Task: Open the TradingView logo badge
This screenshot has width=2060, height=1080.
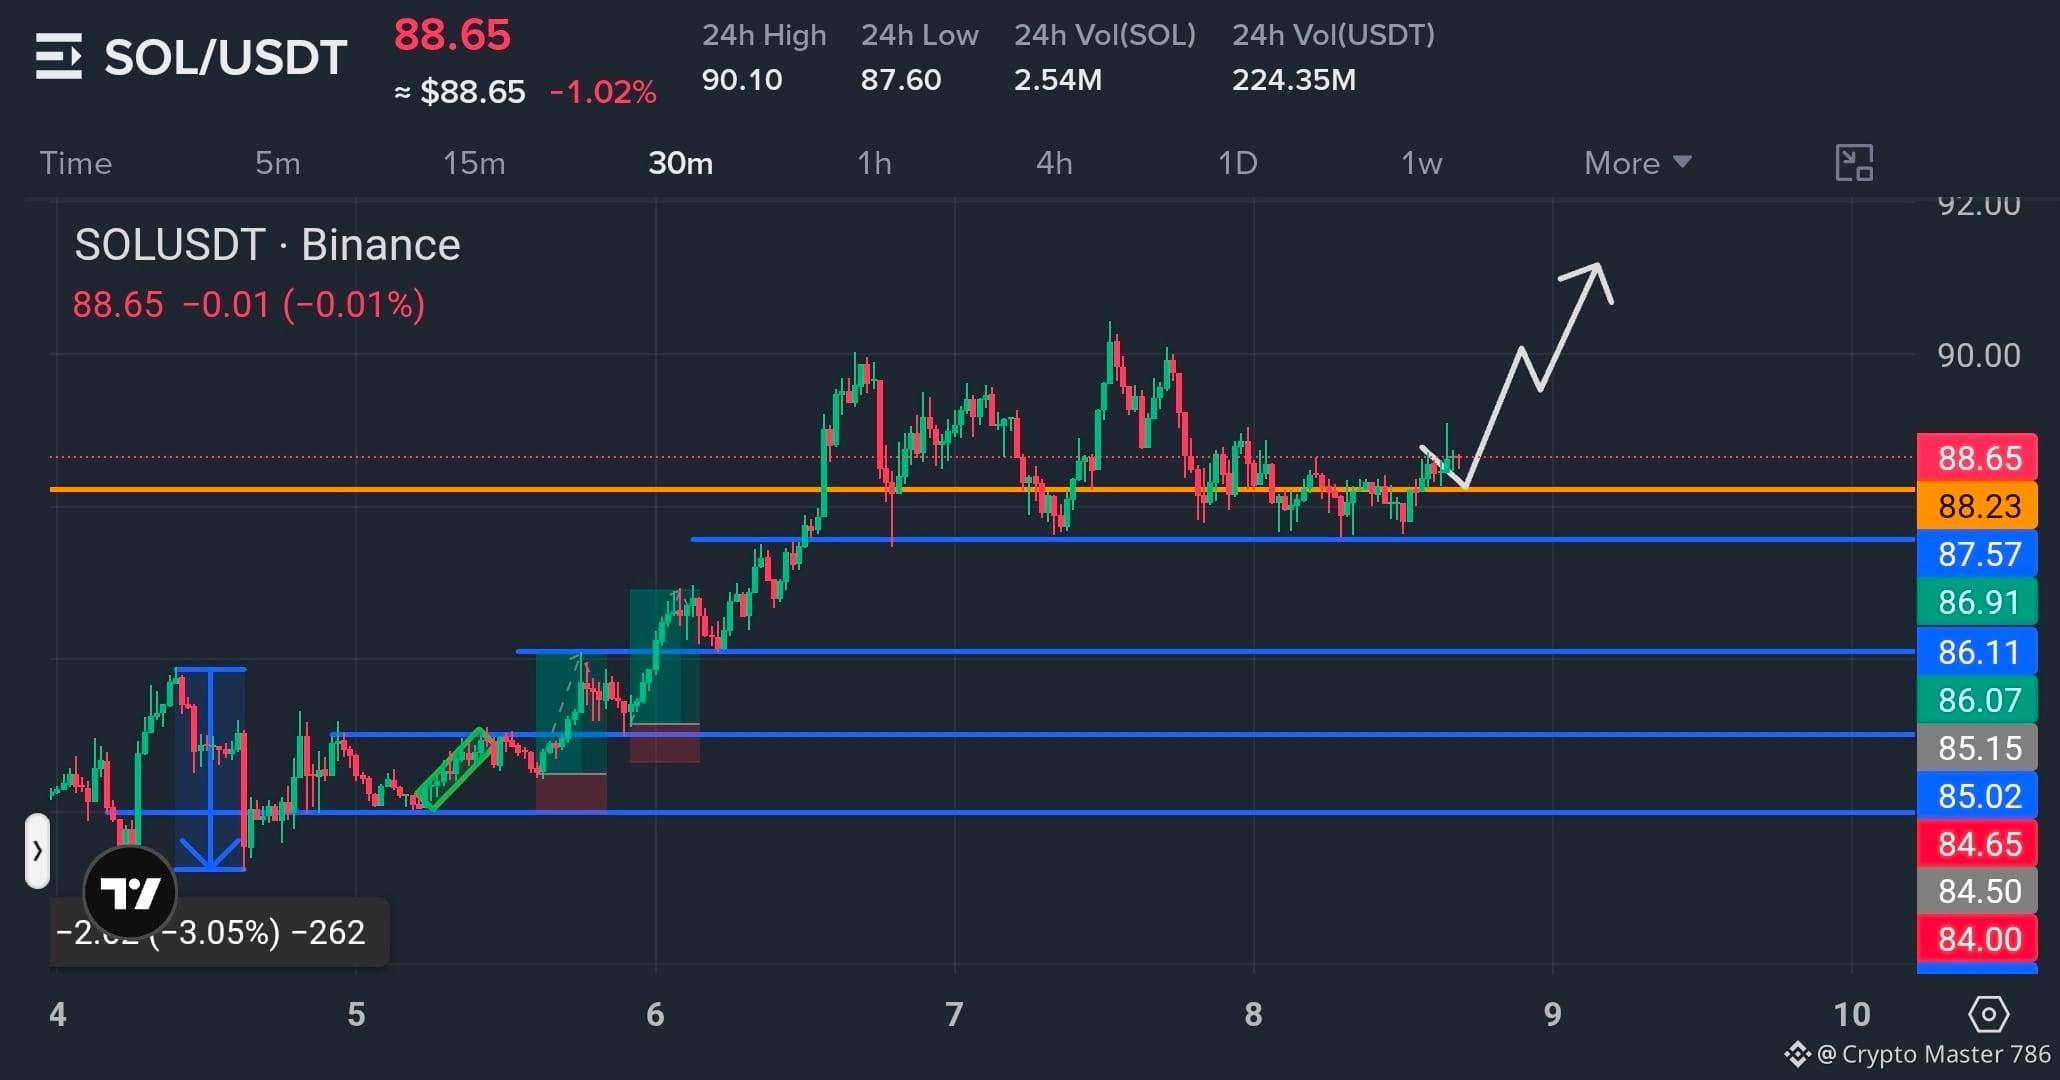Action: pyautogui.click(x=130, y=892)
